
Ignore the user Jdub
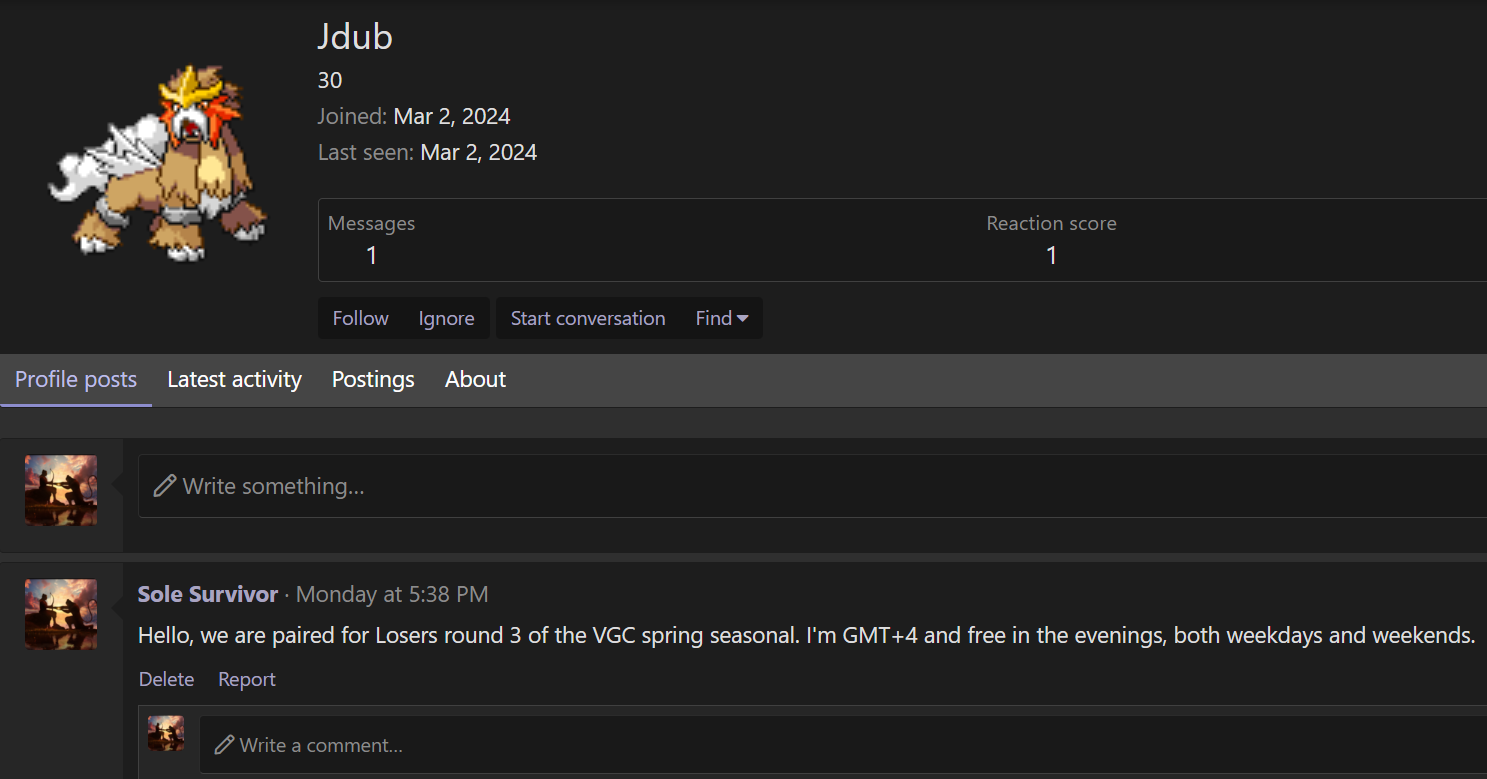click(446, 318)
